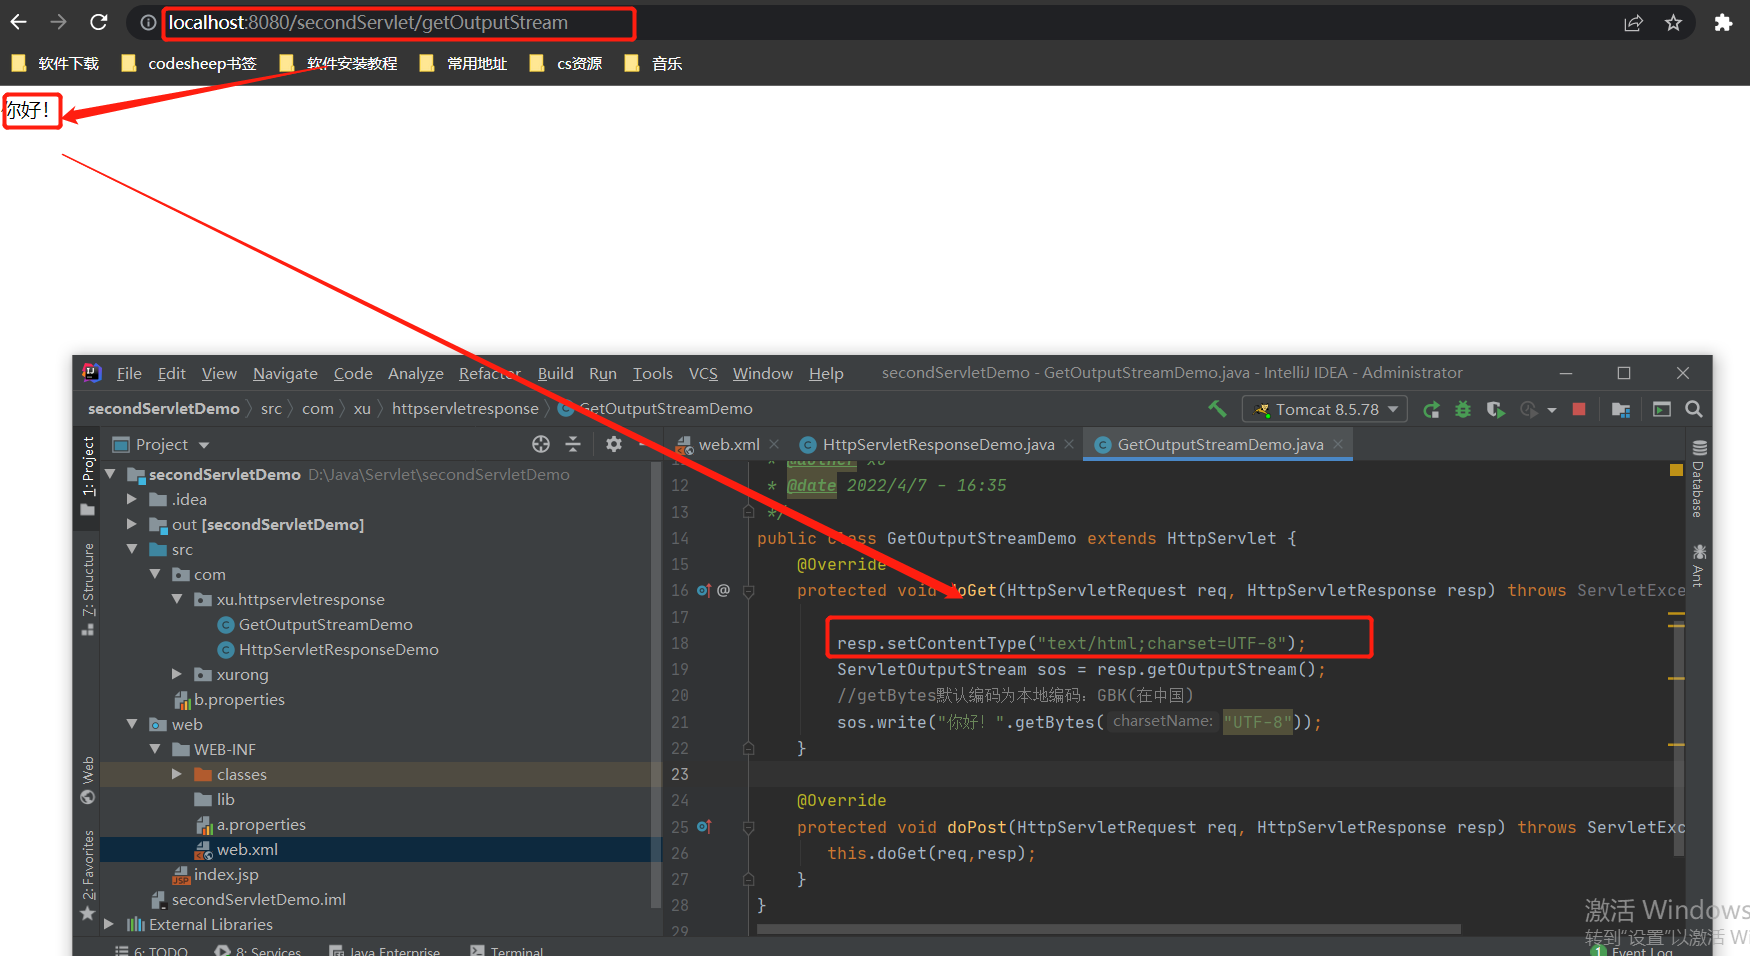
Task: Open the 软件下载 bookmark folder
Action: tap(55, 63)
